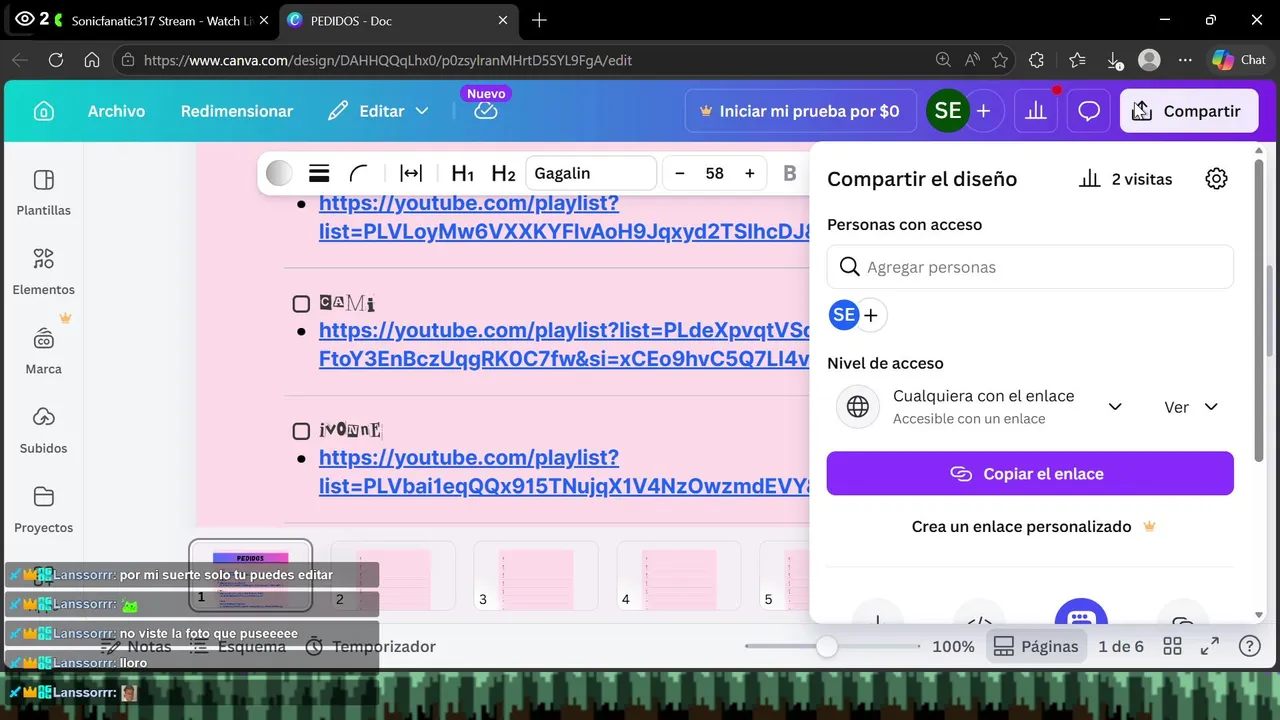Enter fullscreen with expand arrows icon

(1209, 647)
